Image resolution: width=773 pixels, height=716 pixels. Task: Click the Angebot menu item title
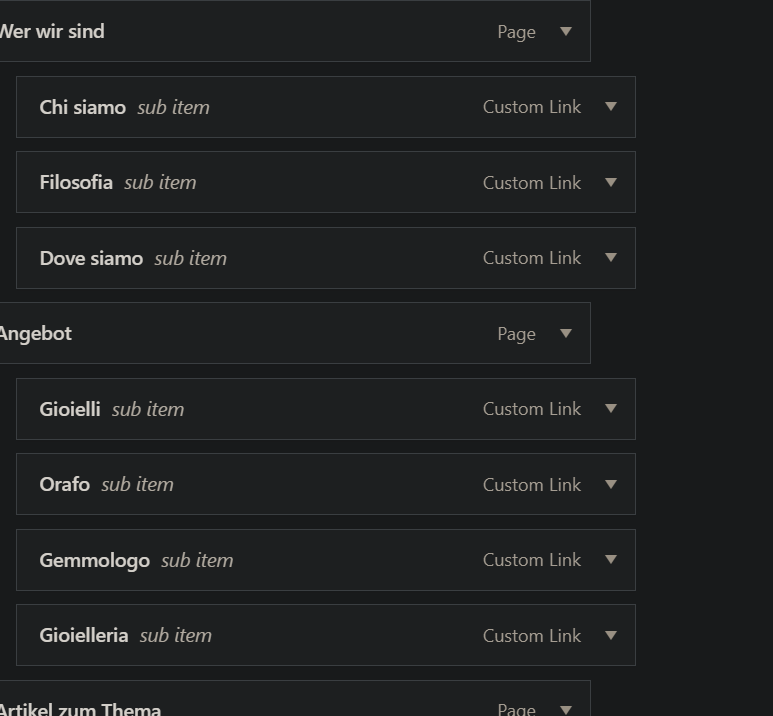[36, 333]
